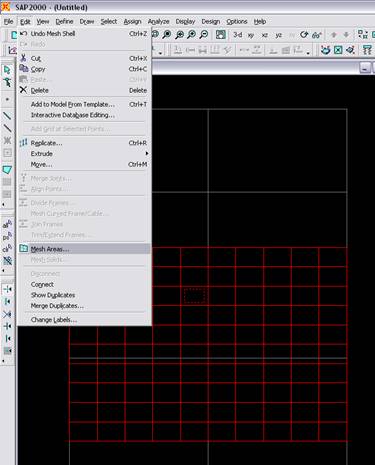Click Merge Duplicates menu entry

pyautogui.click(x=57, y=306)
